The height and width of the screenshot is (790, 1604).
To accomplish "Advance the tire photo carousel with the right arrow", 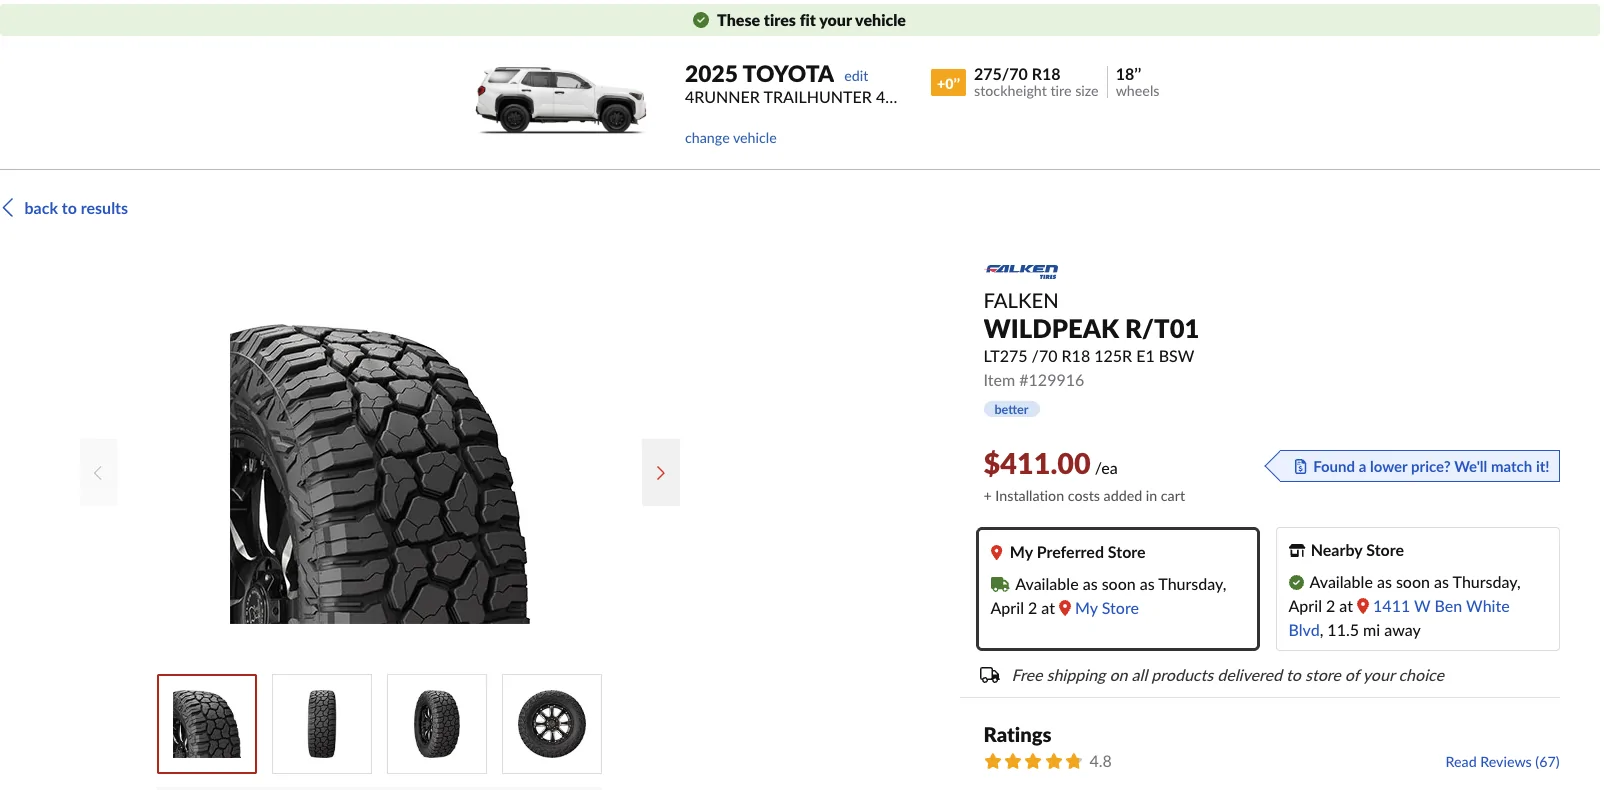I will coord(660,471).
